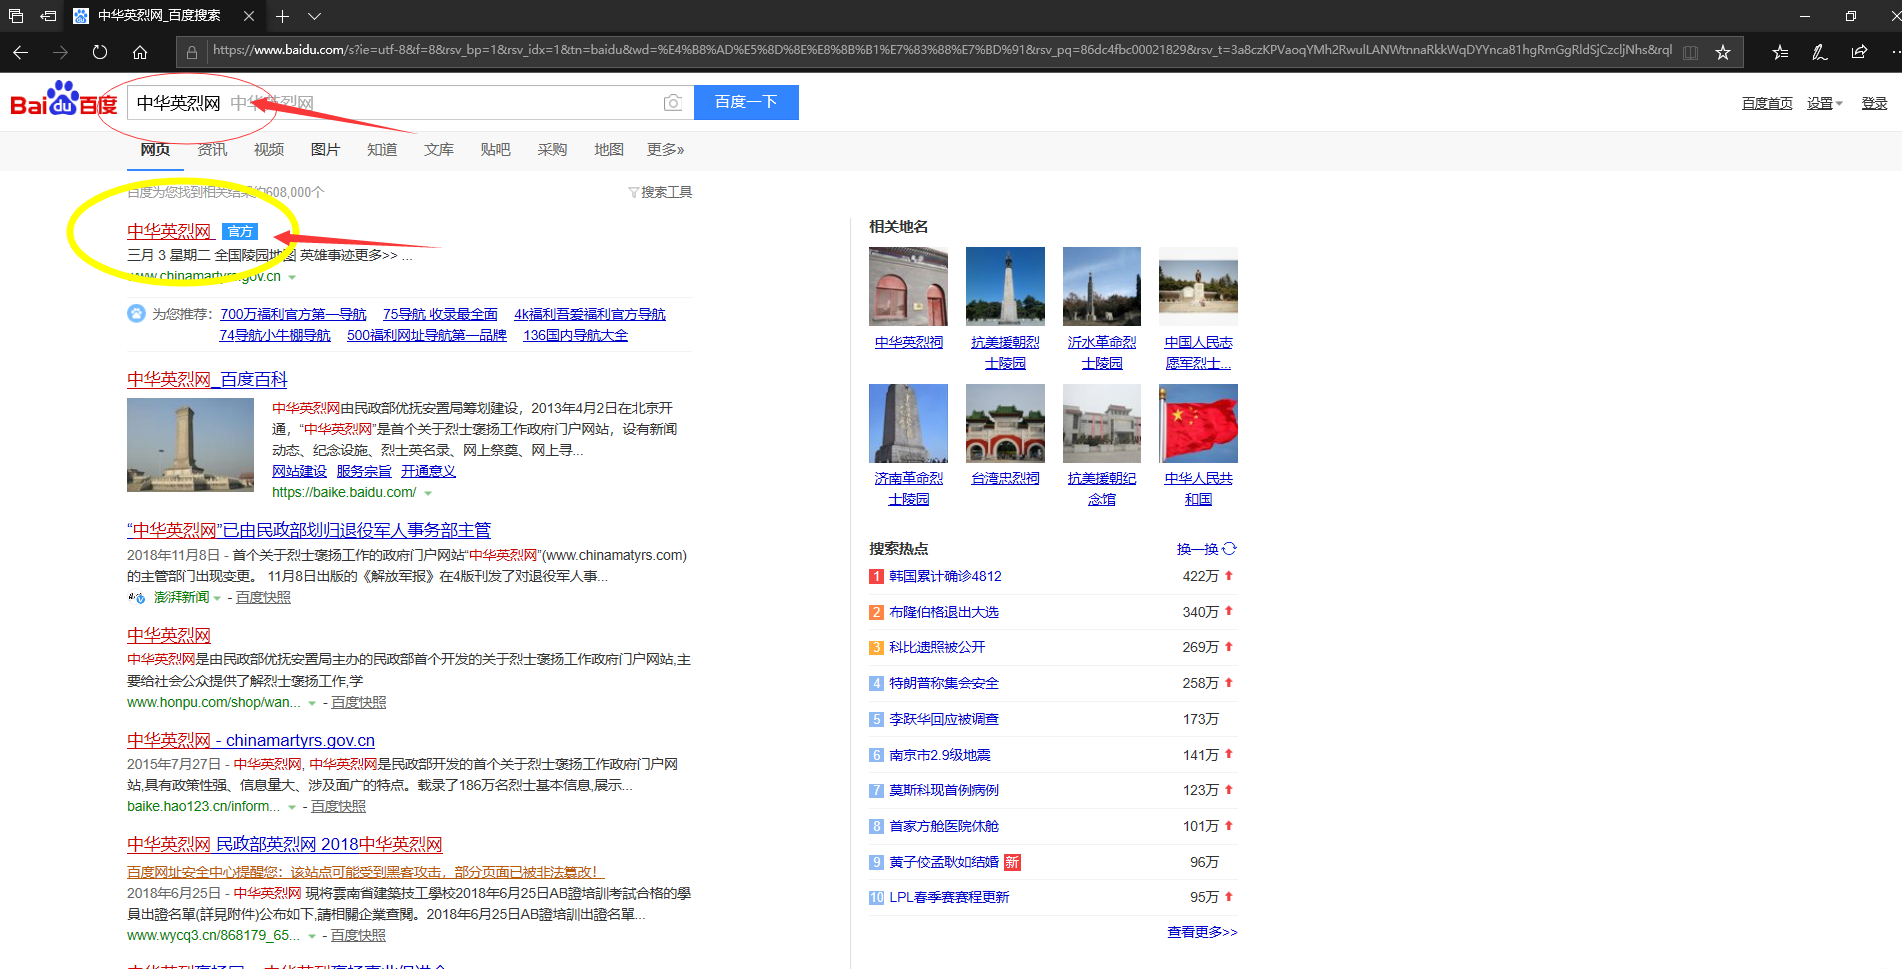Click the camera image search icon

click(673, 103)
